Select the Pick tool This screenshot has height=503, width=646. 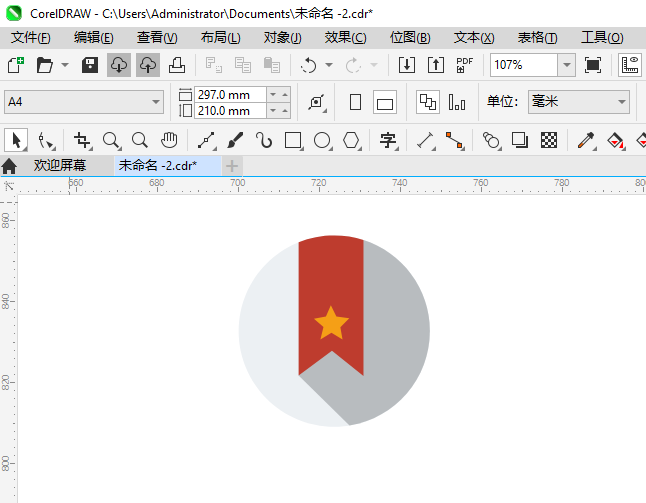tap(16, 140)
